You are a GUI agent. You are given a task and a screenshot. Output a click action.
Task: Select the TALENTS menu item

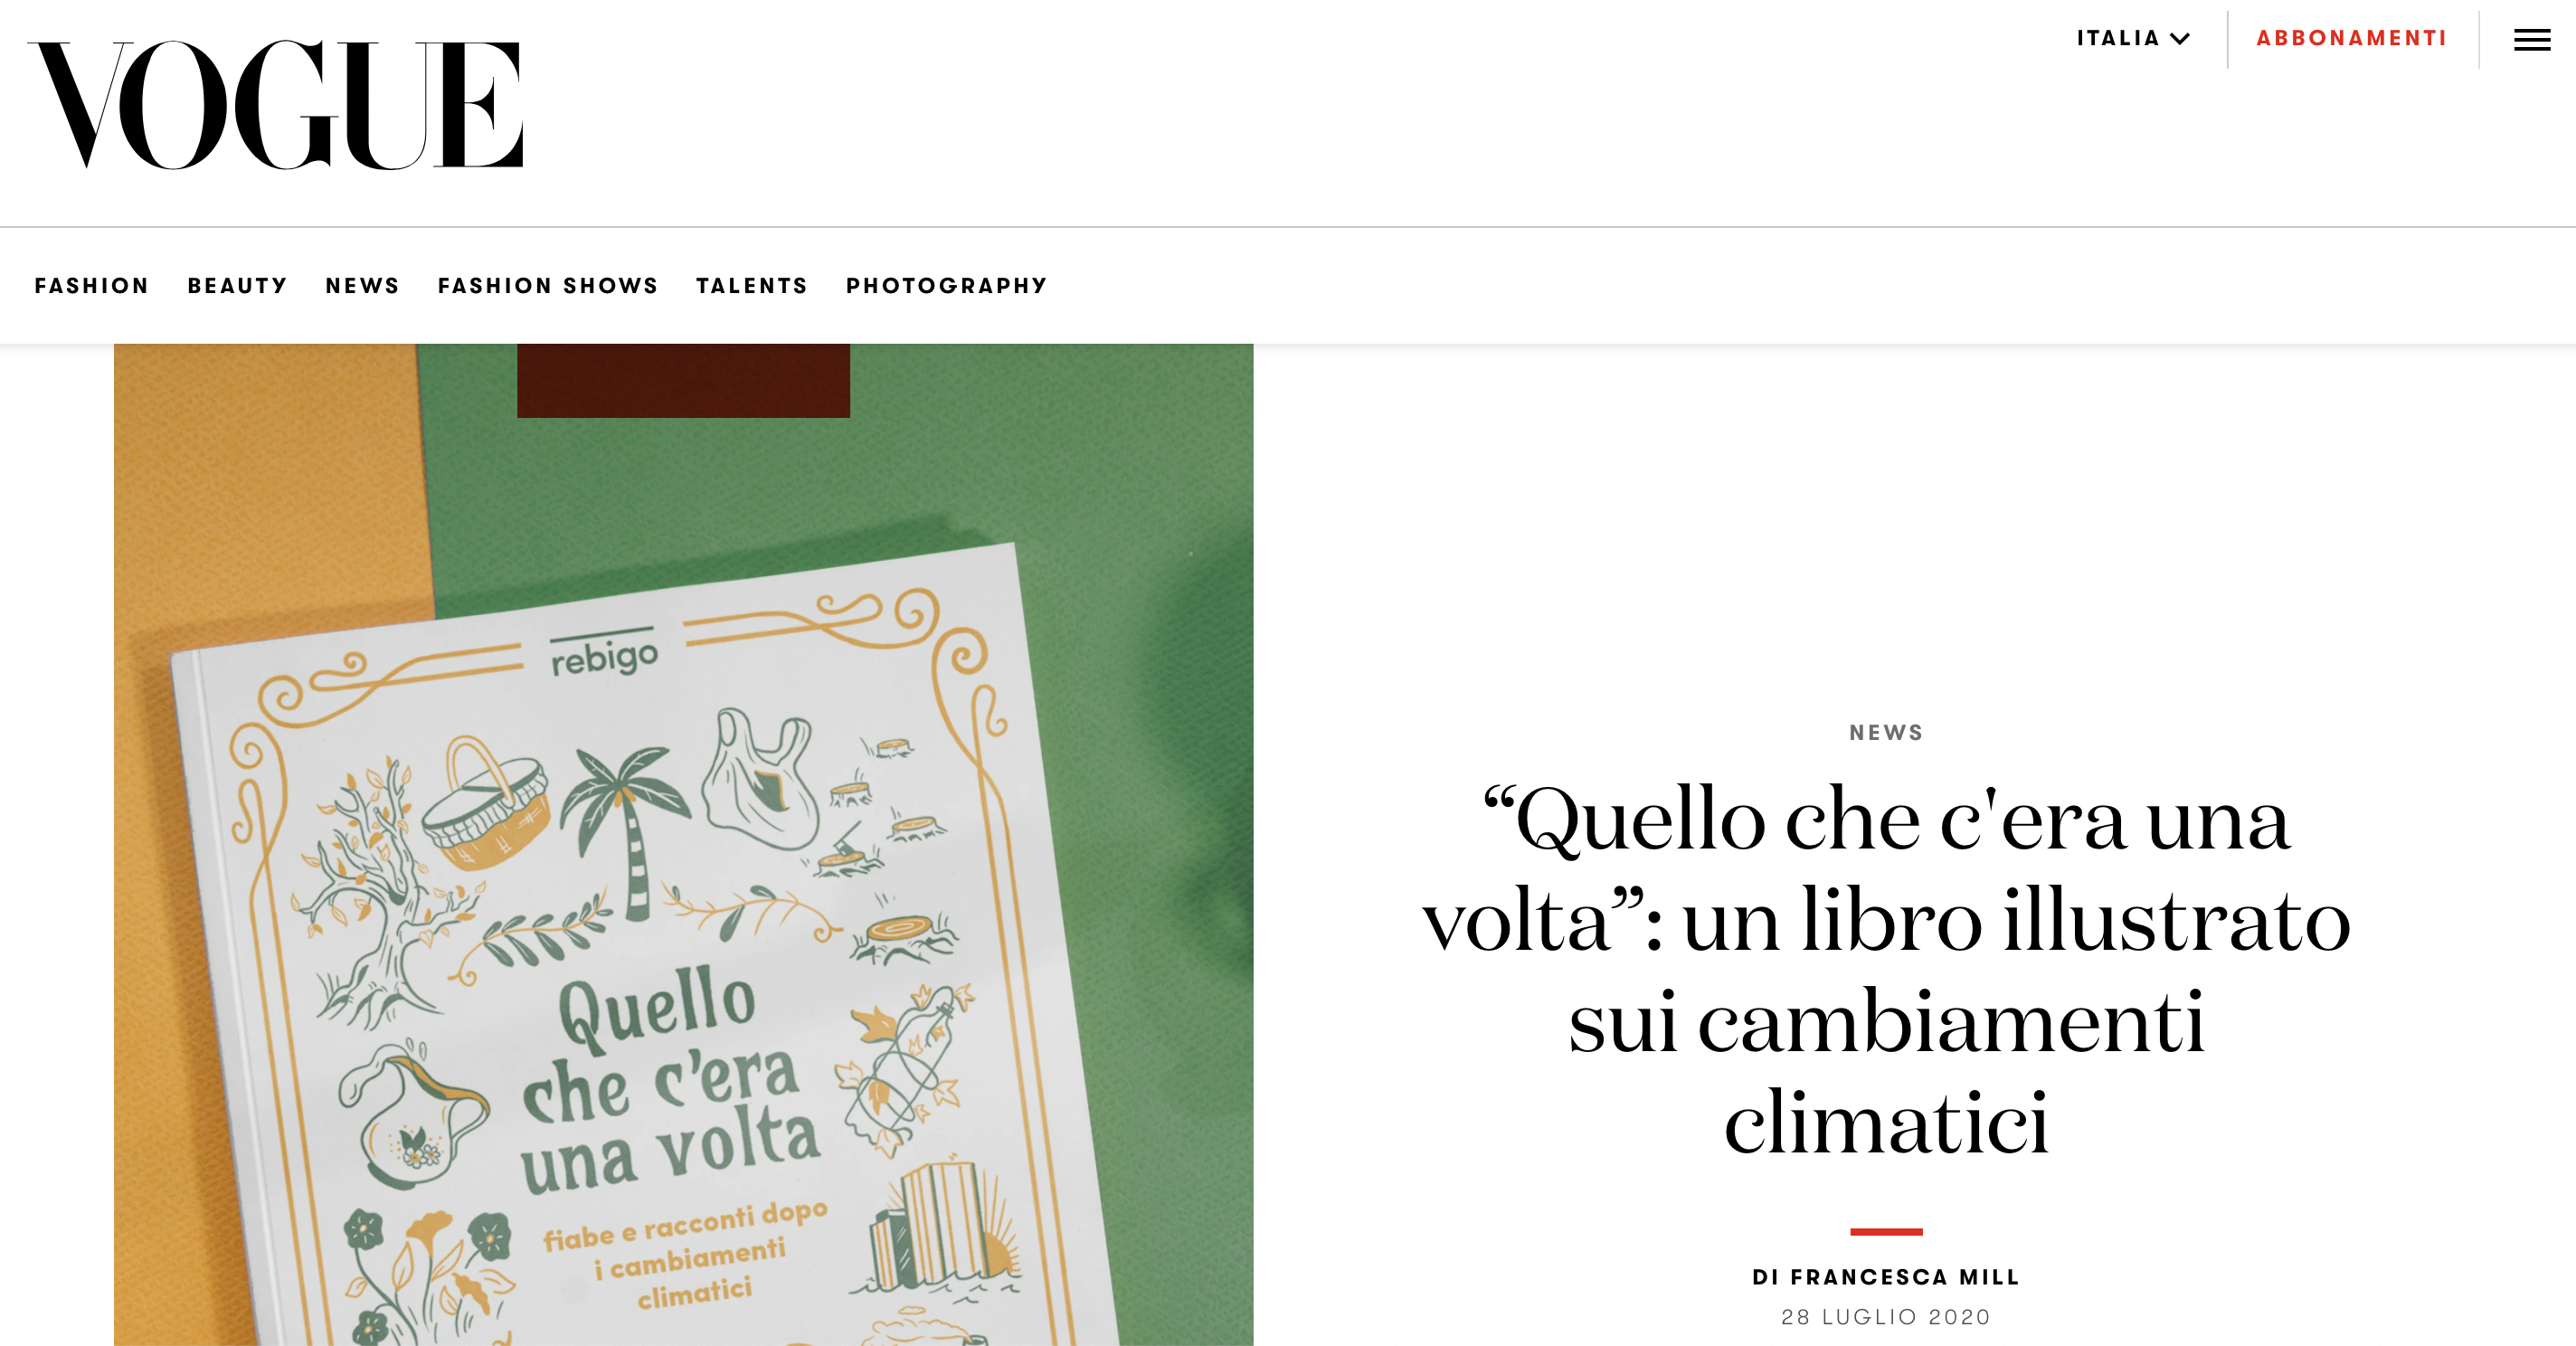pyautogui.click(x=752, y=286)
